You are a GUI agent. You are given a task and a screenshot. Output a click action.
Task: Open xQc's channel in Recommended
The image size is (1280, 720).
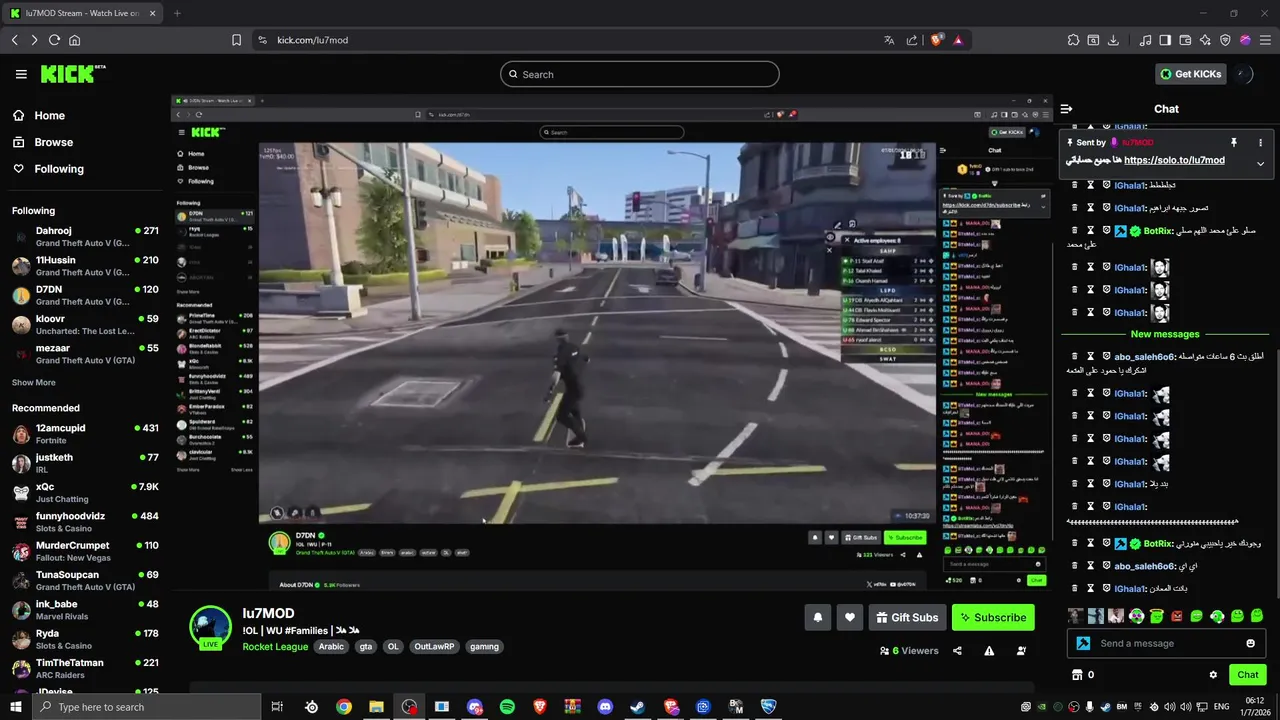tap(84, 493)
